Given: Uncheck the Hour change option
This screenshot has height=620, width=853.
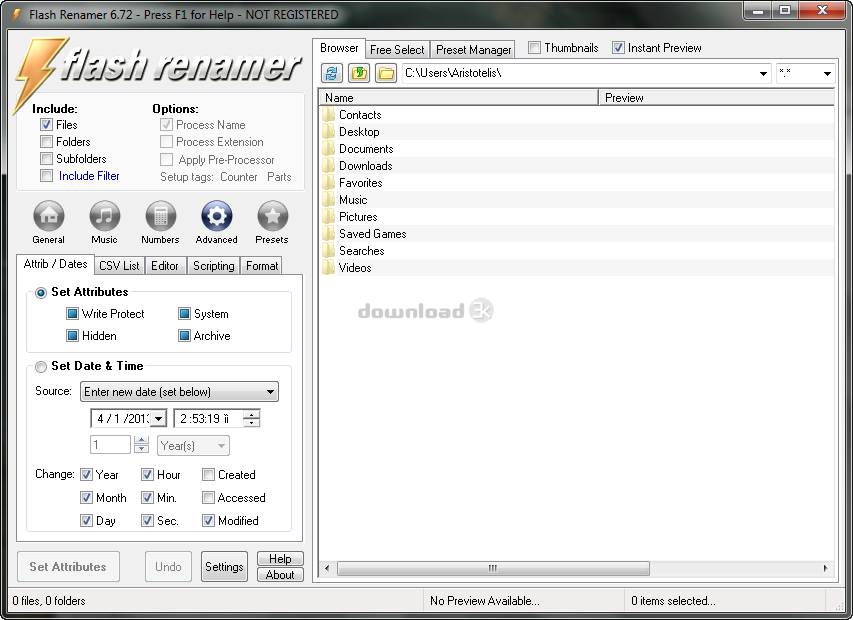Looking at the screenshot, I should pos(147,475).
